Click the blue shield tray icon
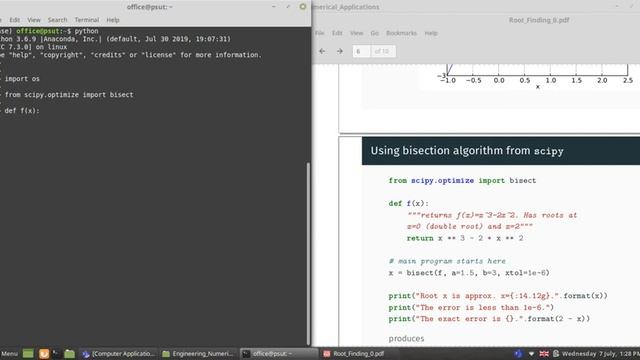Image resolution: width=640 pixels, height=360 pixels. pyautogui.click(x=518, y=354)
